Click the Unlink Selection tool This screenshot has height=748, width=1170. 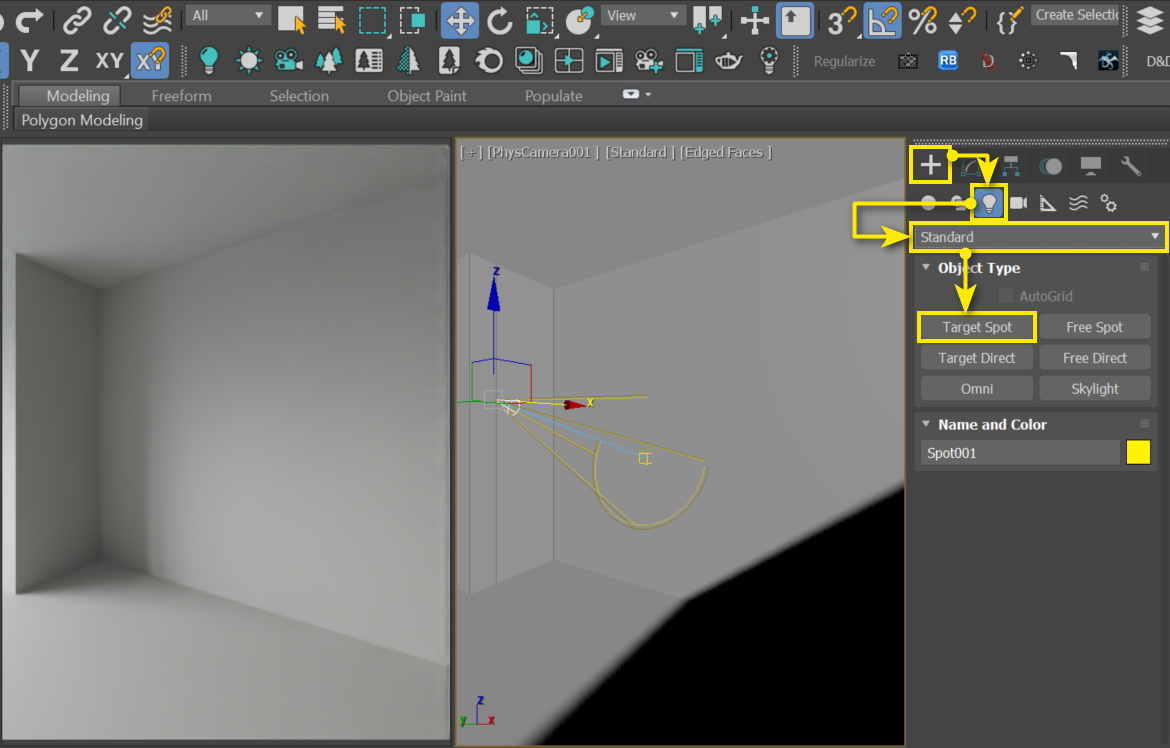coord(116,20)
